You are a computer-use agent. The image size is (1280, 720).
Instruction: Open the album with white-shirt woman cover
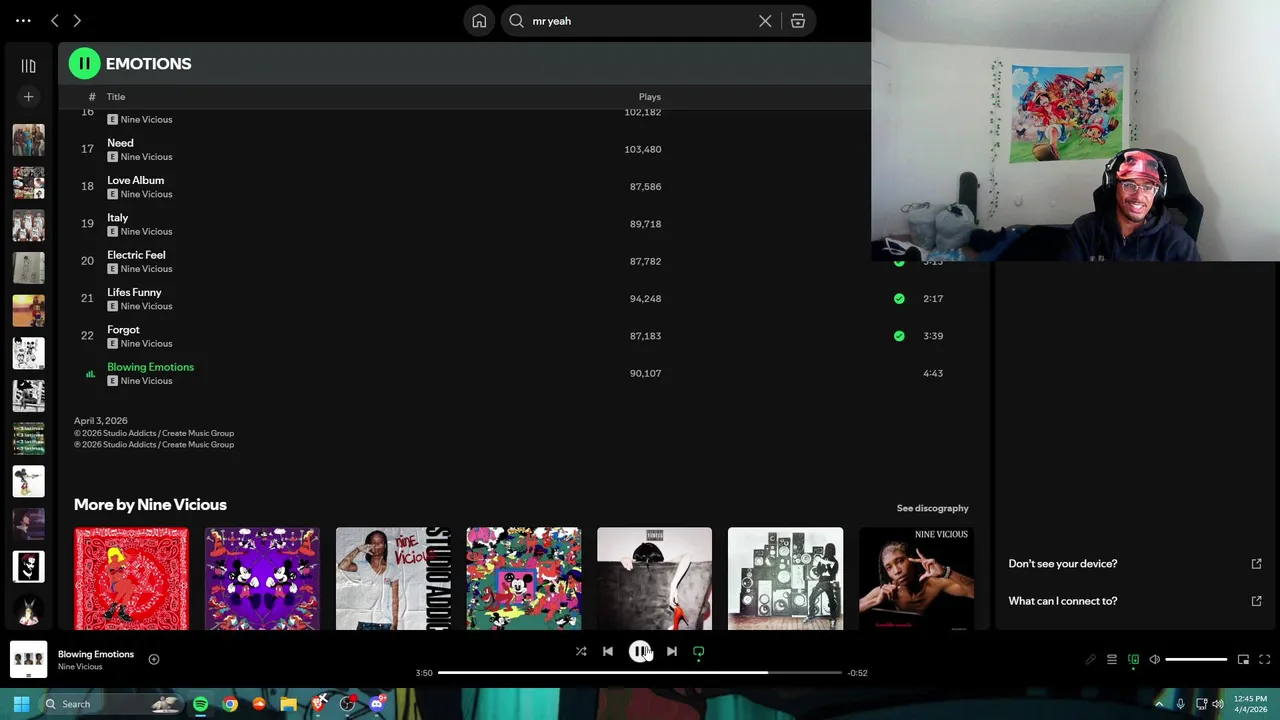(x=393, y=579)
